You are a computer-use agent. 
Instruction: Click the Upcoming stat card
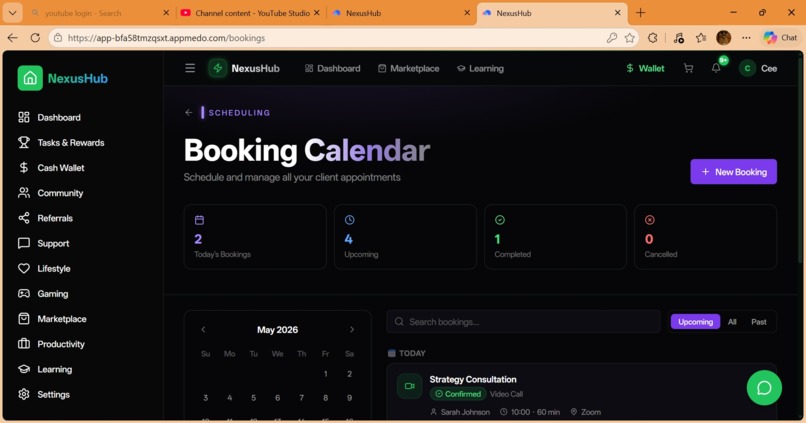(405, 237)
